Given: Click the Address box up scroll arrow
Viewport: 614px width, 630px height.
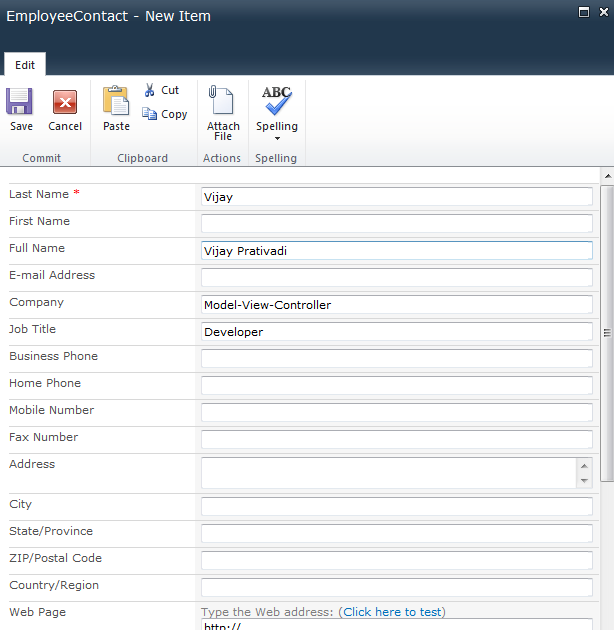Looking at the screenshot, I should (x=584, y=466).
